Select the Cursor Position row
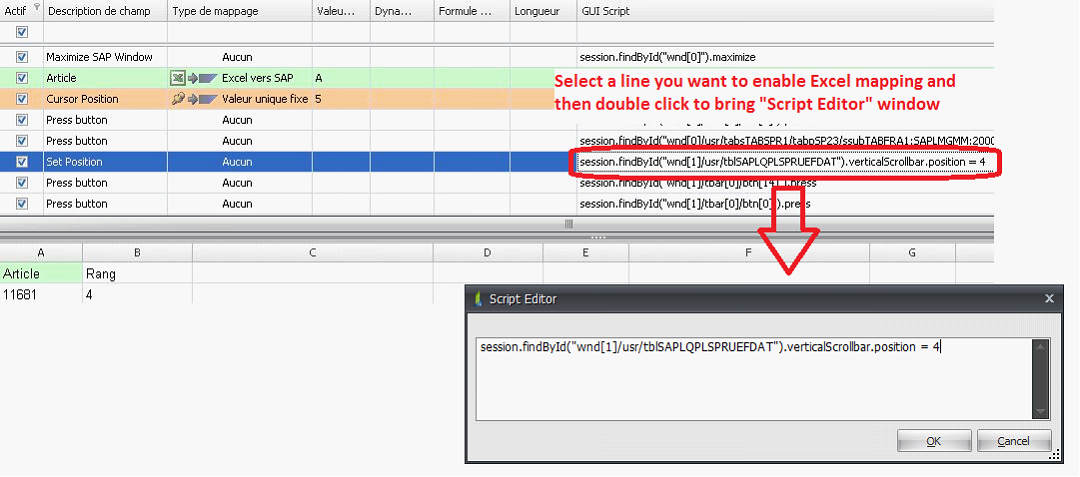The width and height of the screenshot is (1080, 477). tap(82, 99)
